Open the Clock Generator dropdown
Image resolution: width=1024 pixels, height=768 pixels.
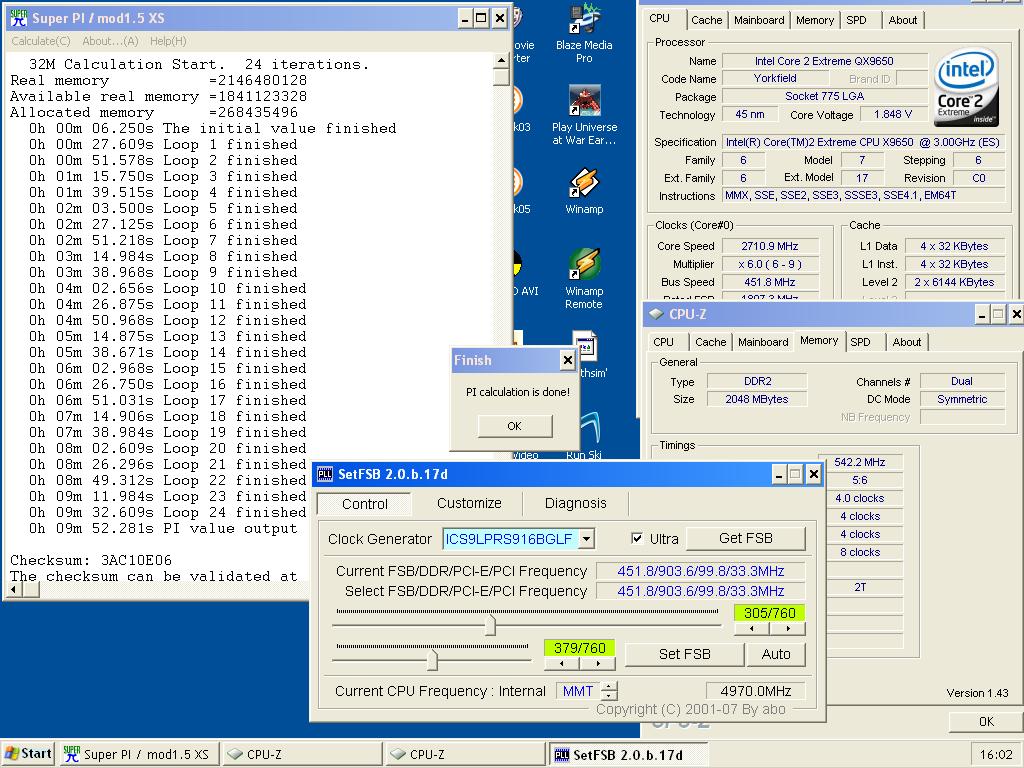coord(586,539)
